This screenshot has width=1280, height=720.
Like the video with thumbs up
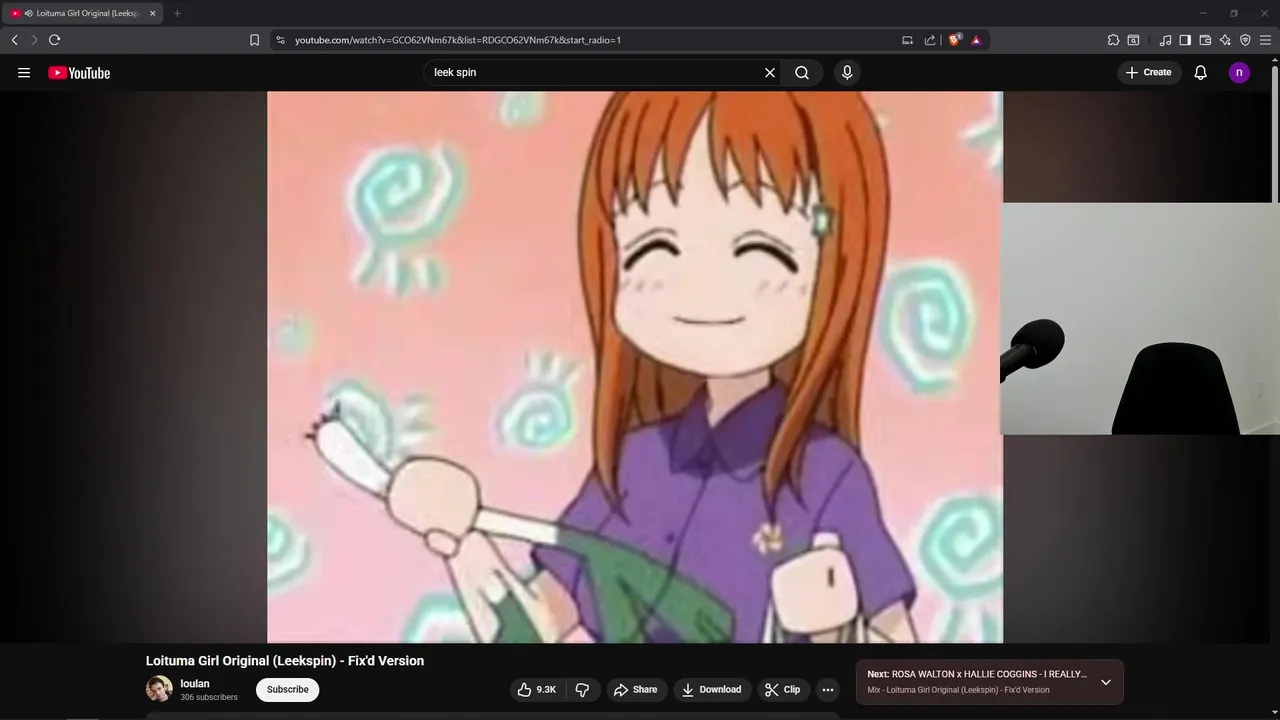click(536, 689)
